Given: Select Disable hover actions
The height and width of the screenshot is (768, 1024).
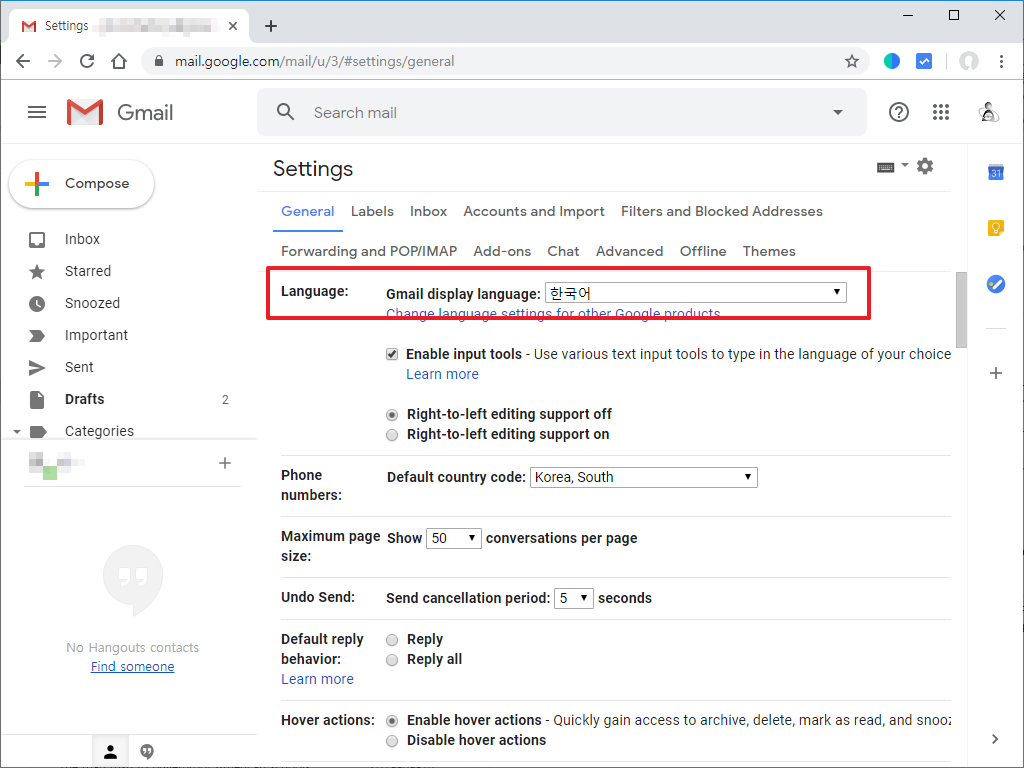Looking at the screenshot, I should pyautogui.click(x=392, y=741).
